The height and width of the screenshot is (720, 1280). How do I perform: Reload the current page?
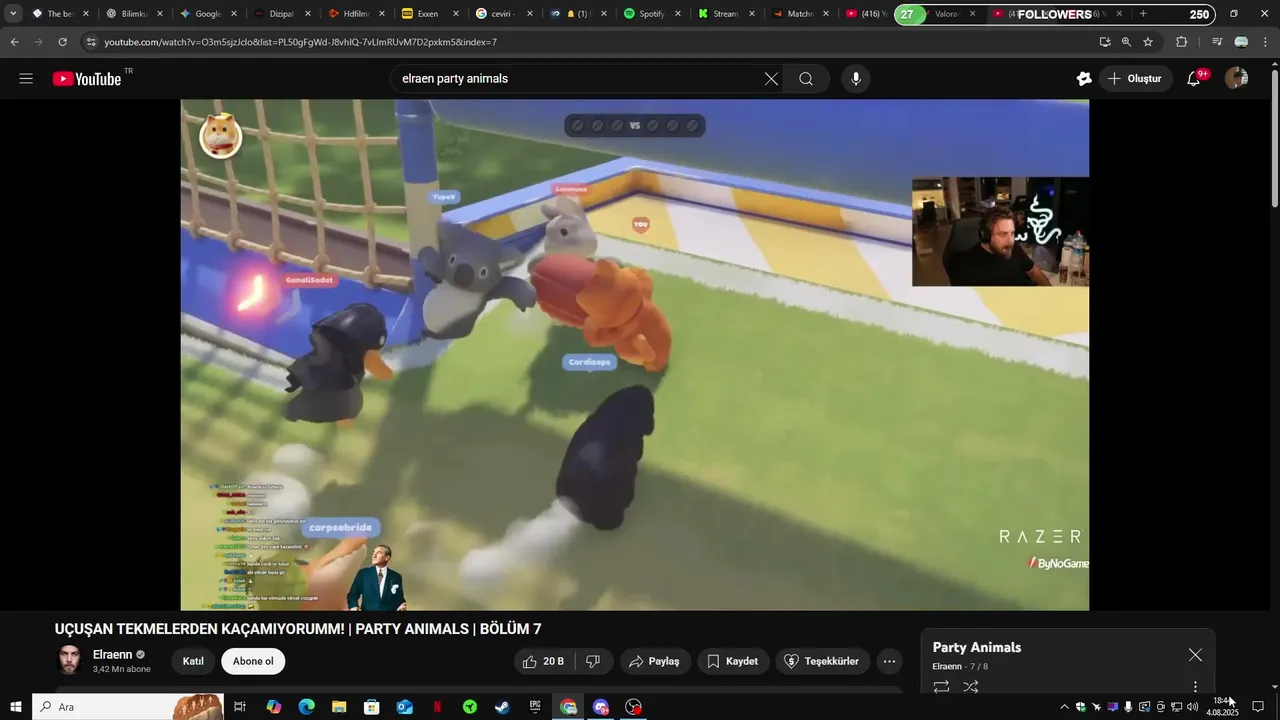point(63,42)
